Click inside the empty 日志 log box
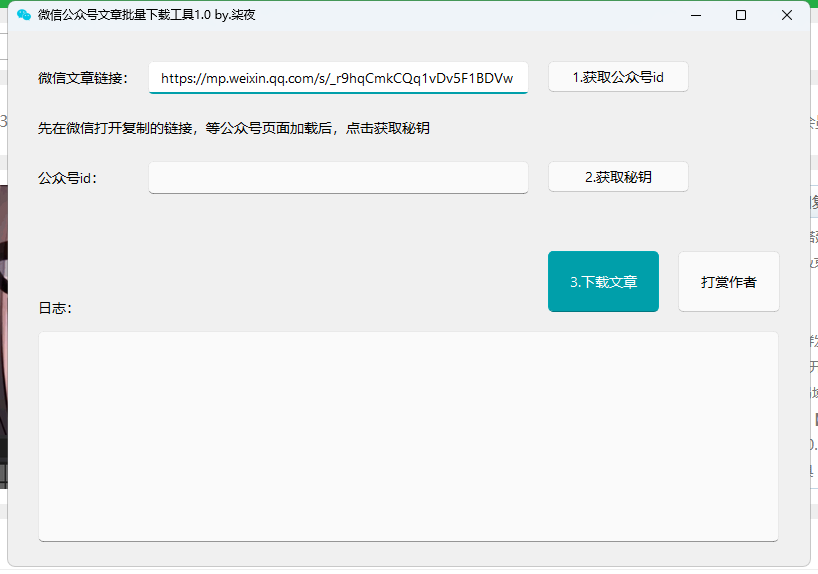Image resolution: width=818 pixels, height=574 pixels. (408, 436)
